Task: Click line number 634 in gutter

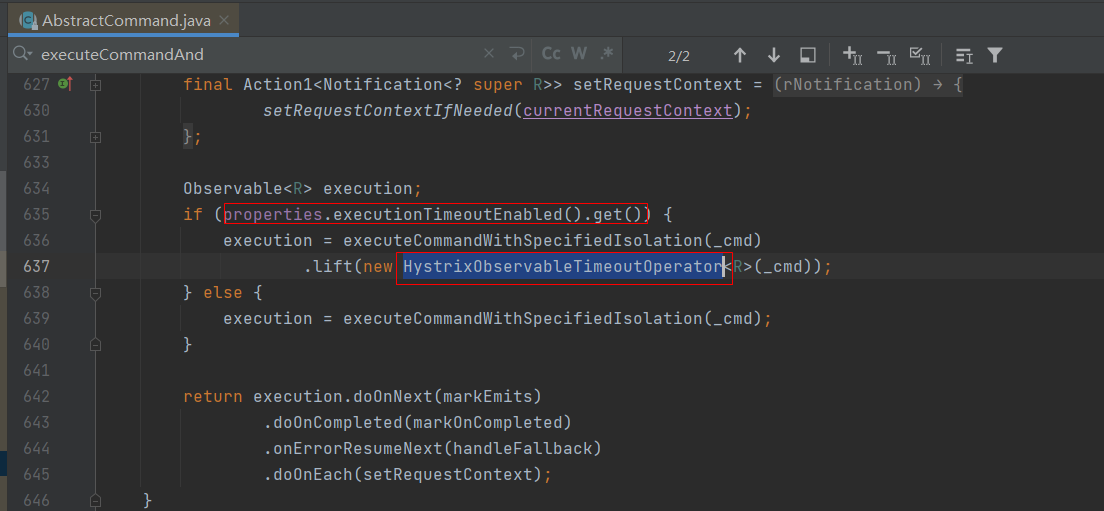Action: 35,189
